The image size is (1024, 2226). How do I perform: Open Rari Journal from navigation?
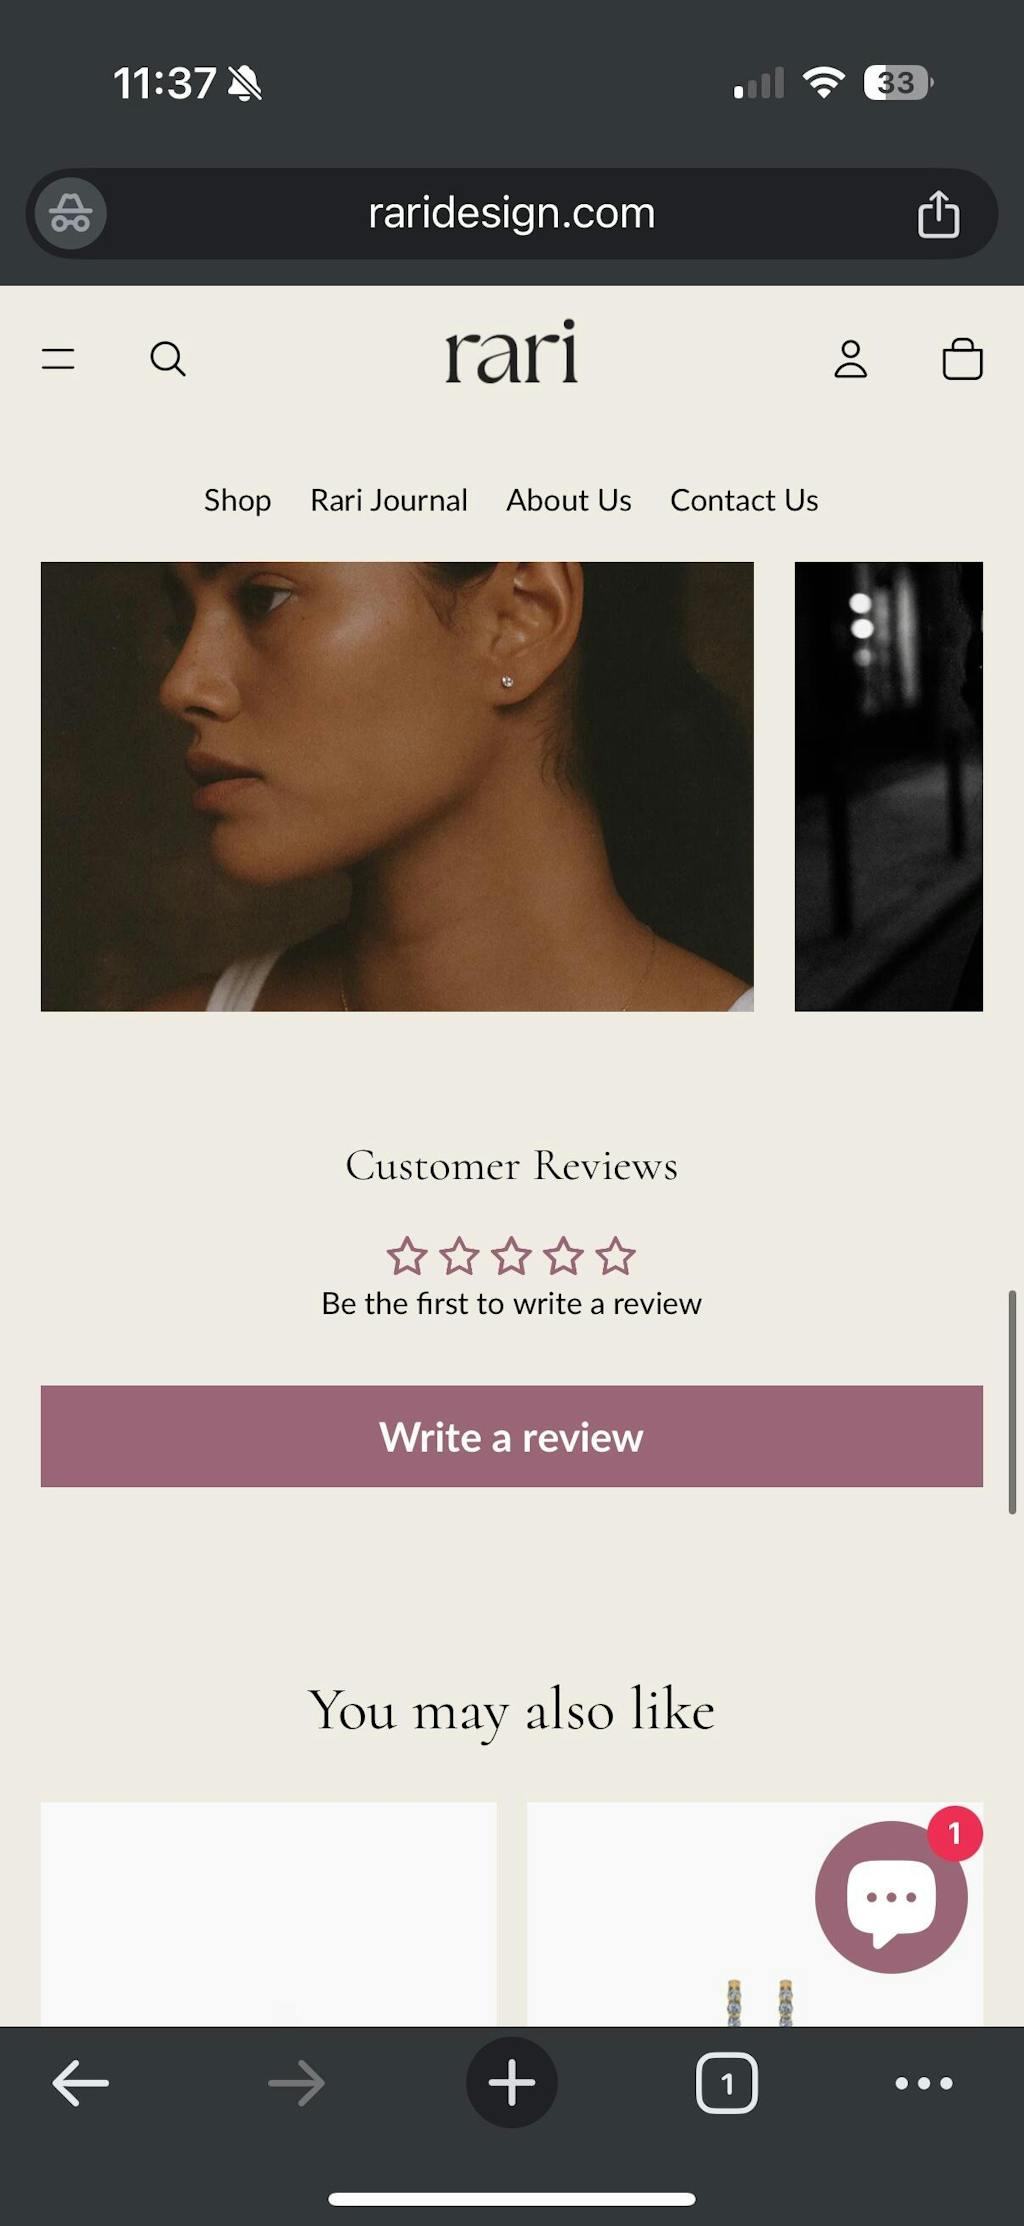pyautogui.click(x=389, y=500)
